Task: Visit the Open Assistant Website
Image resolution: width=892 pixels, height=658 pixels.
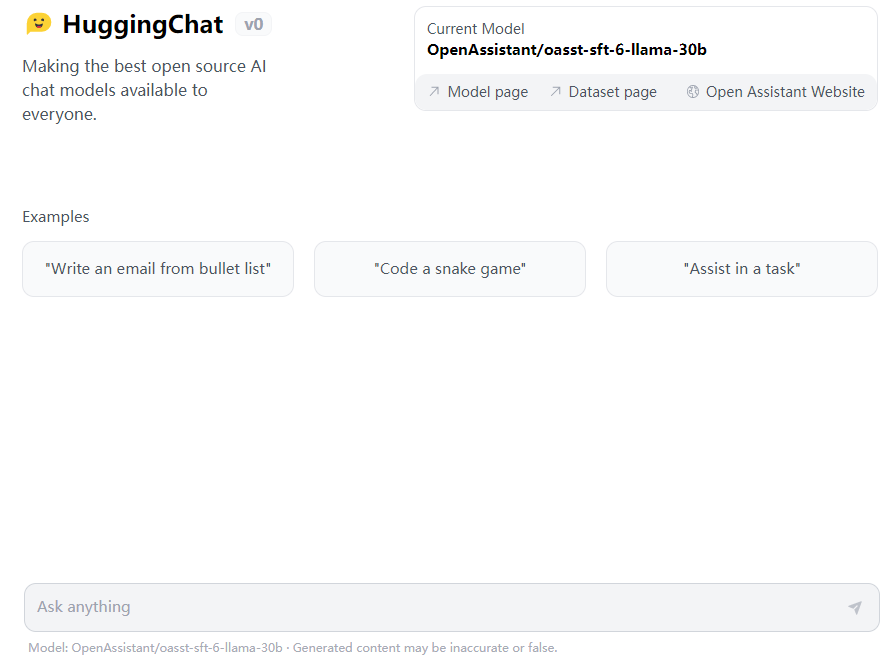Action: (785, 91)
